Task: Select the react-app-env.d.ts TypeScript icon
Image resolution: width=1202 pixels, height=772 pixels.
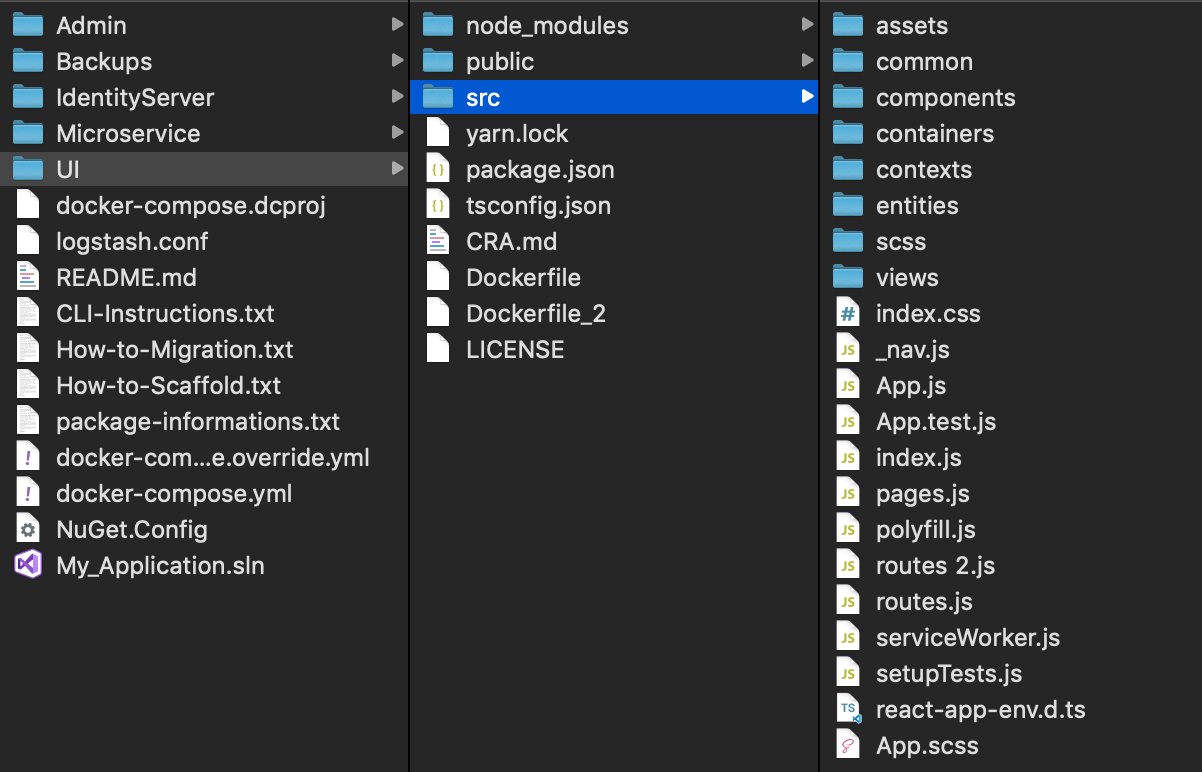Action: pos(848,709)
